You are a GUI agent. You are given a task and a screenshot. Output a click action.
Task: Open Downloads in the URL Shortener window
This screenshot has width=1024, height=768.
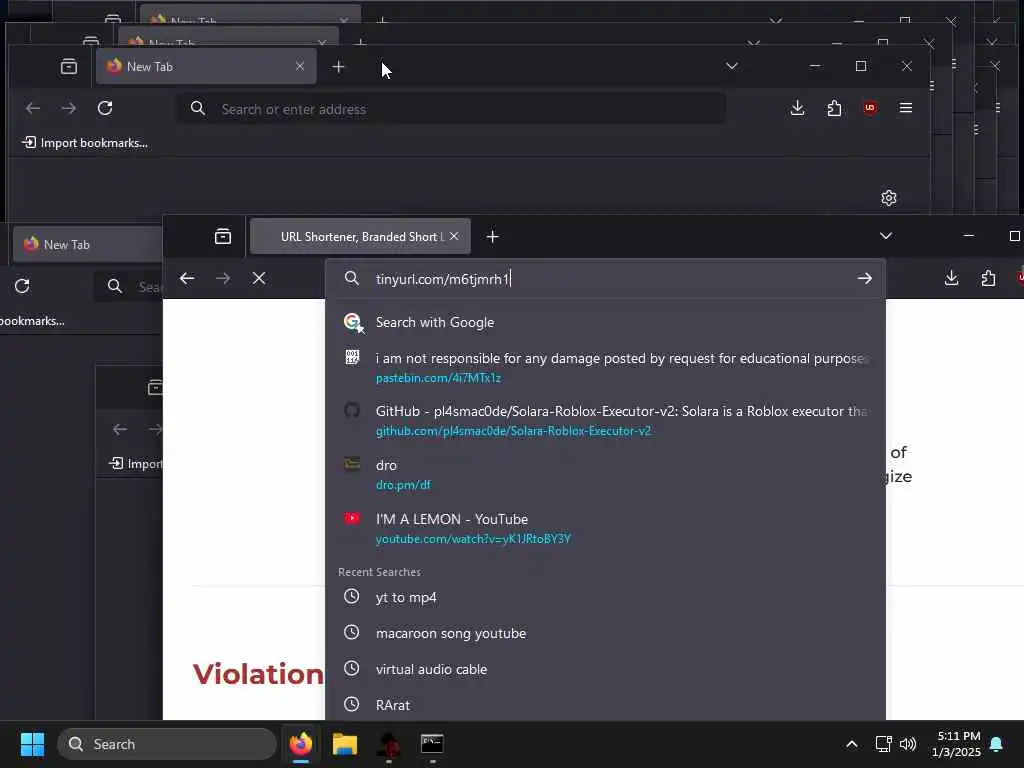click(x=952, y=278)
